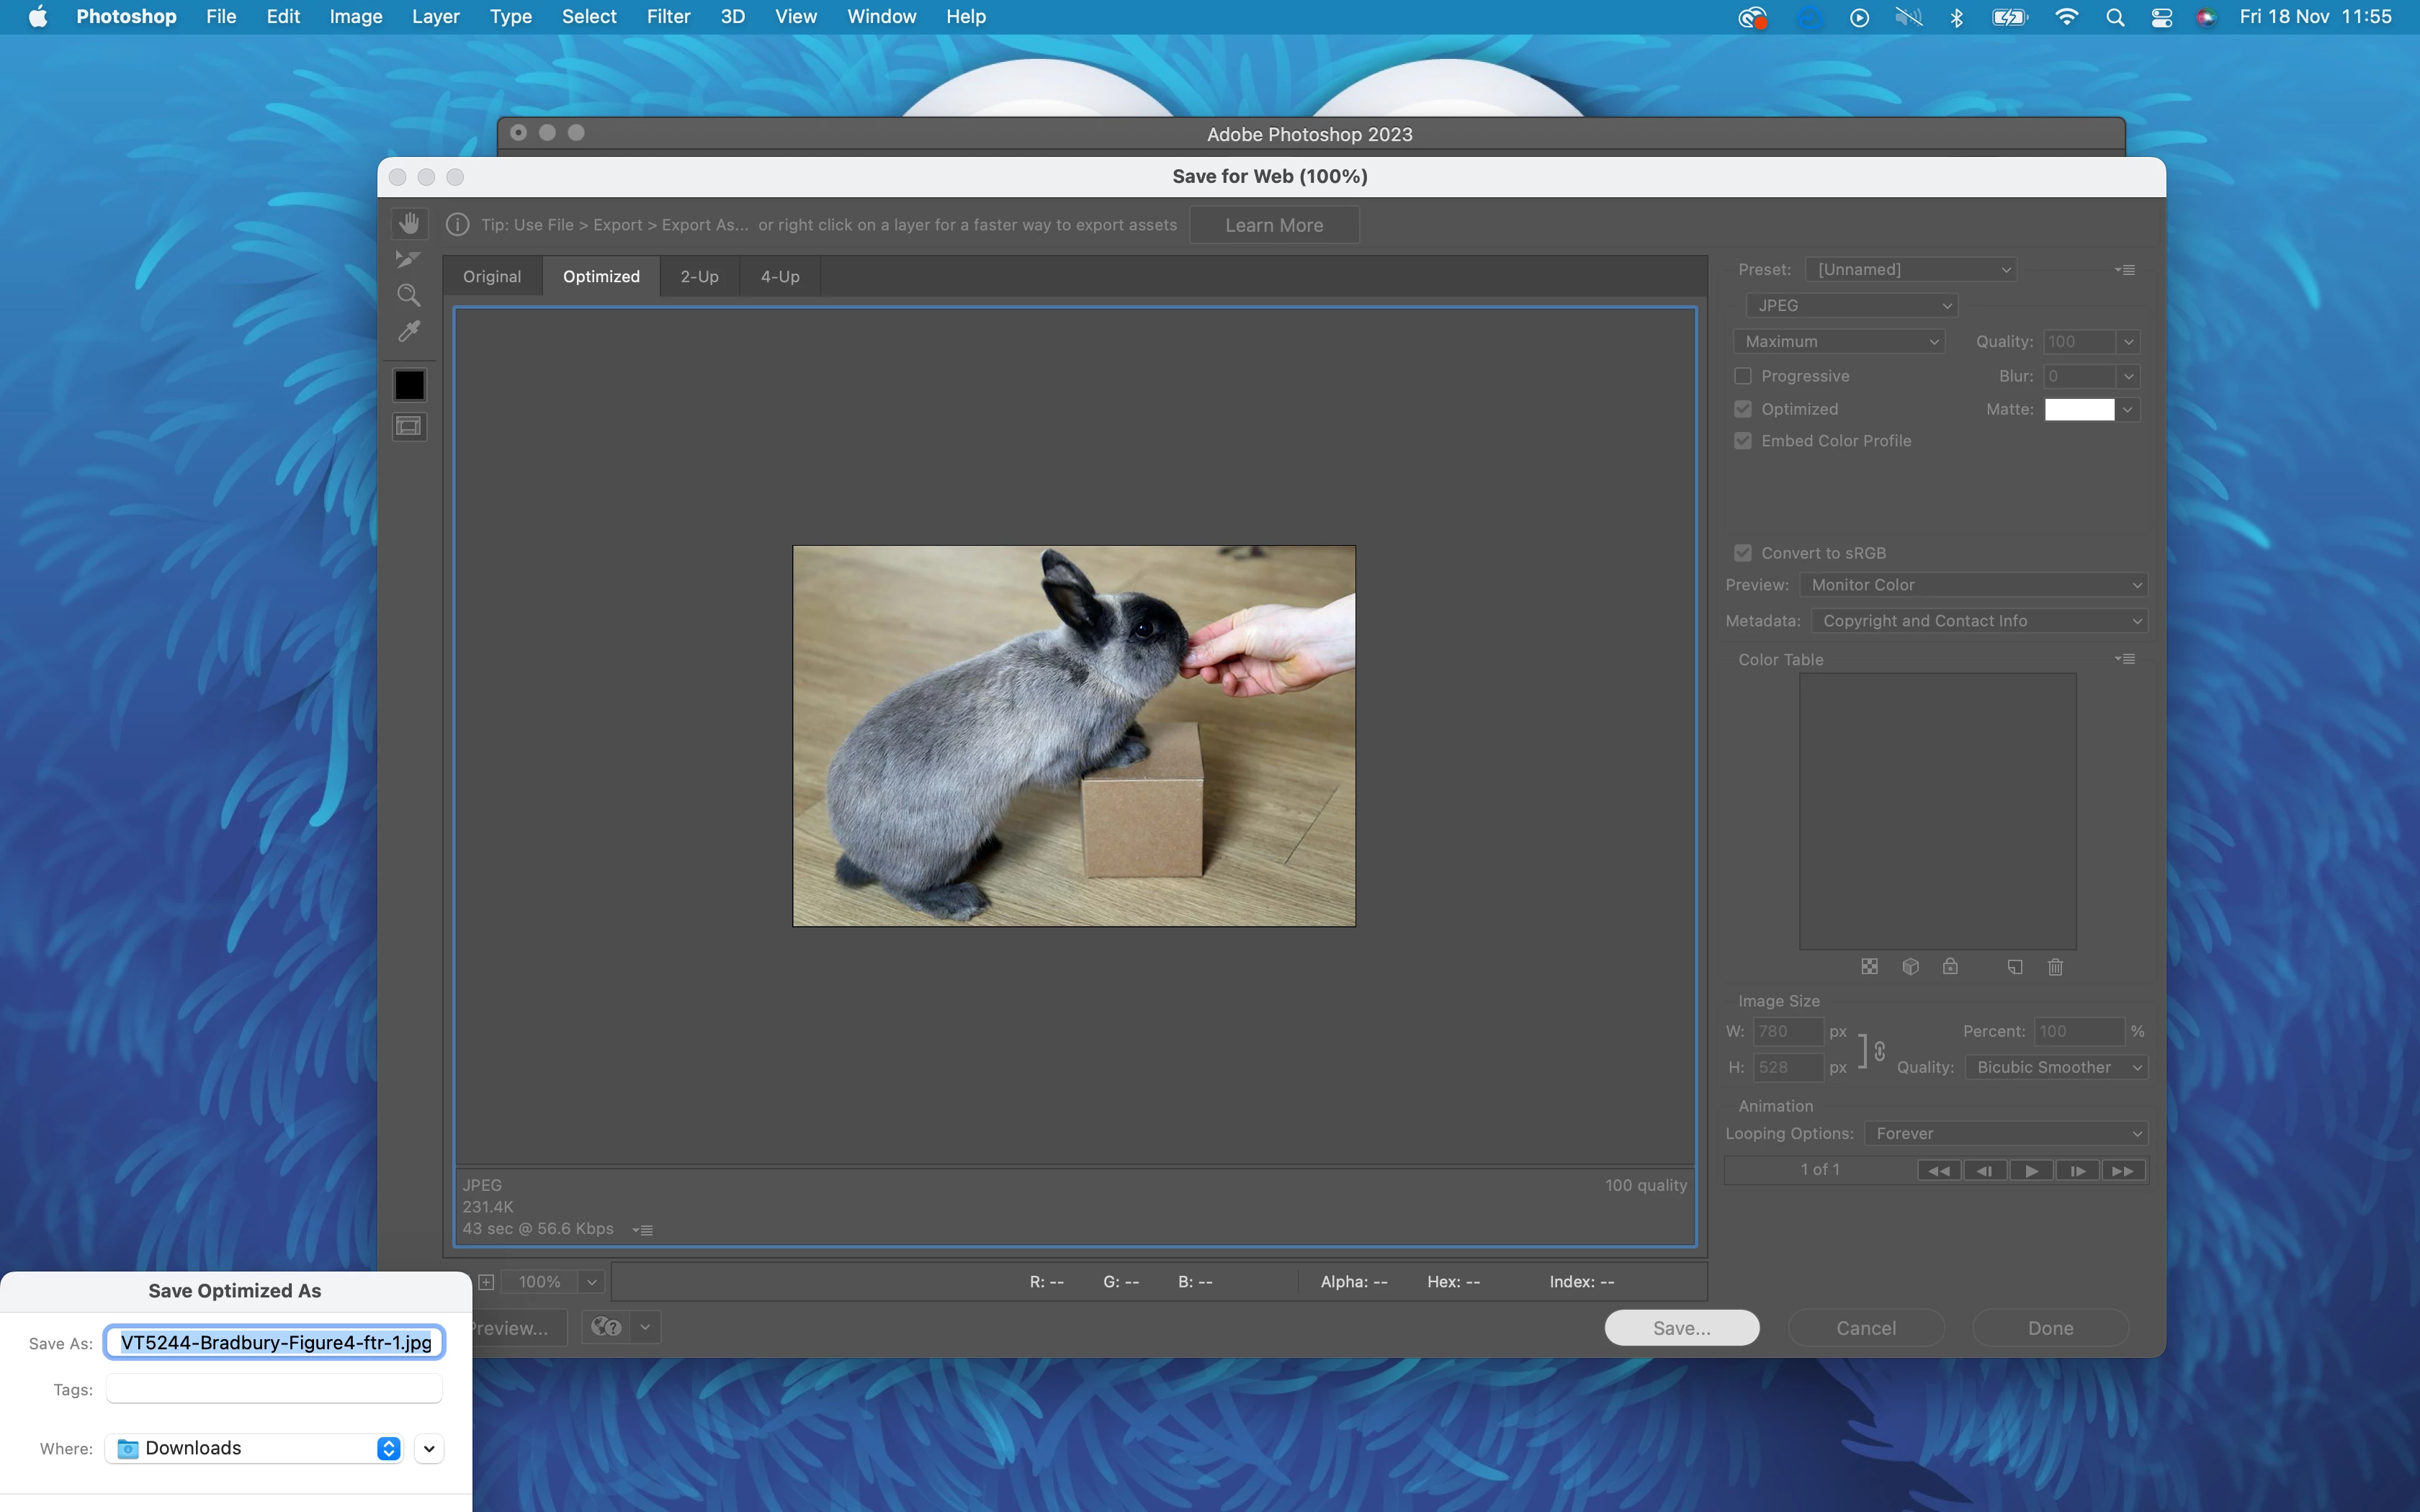2420x1512 pixels.
Task: Click the browser preview globe icon
Action: [x=606, y=1327]
